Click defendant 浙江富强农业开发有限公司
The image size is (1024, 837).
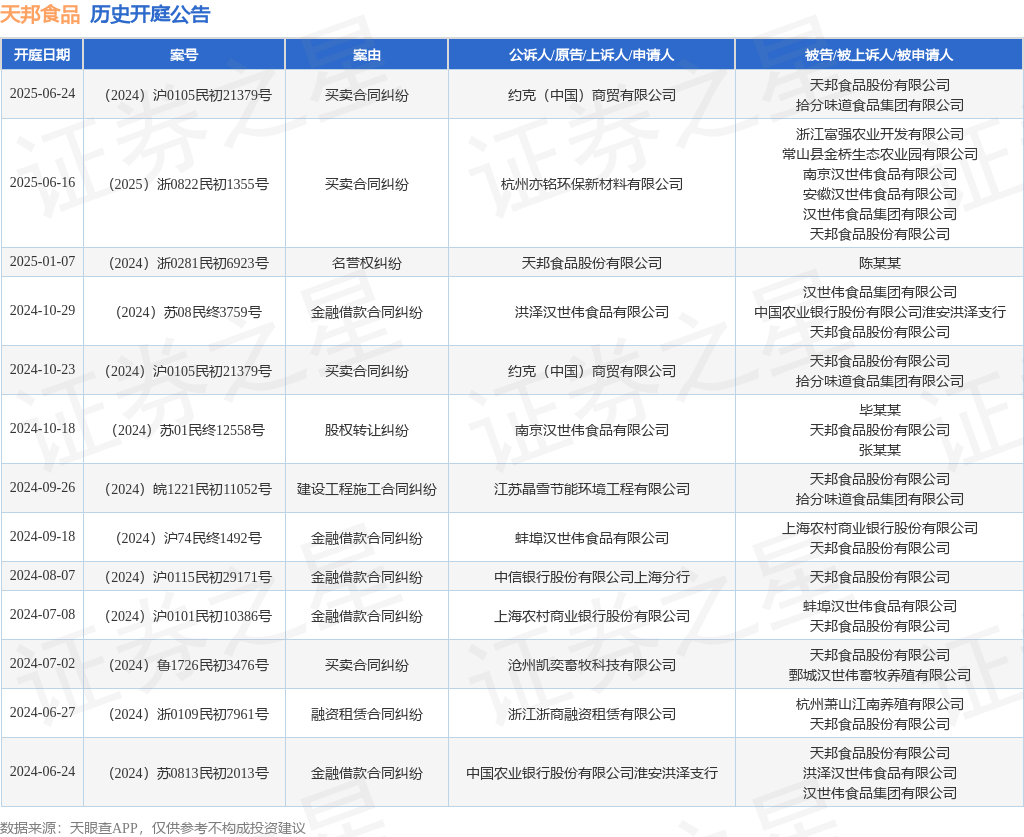point(880,134)
